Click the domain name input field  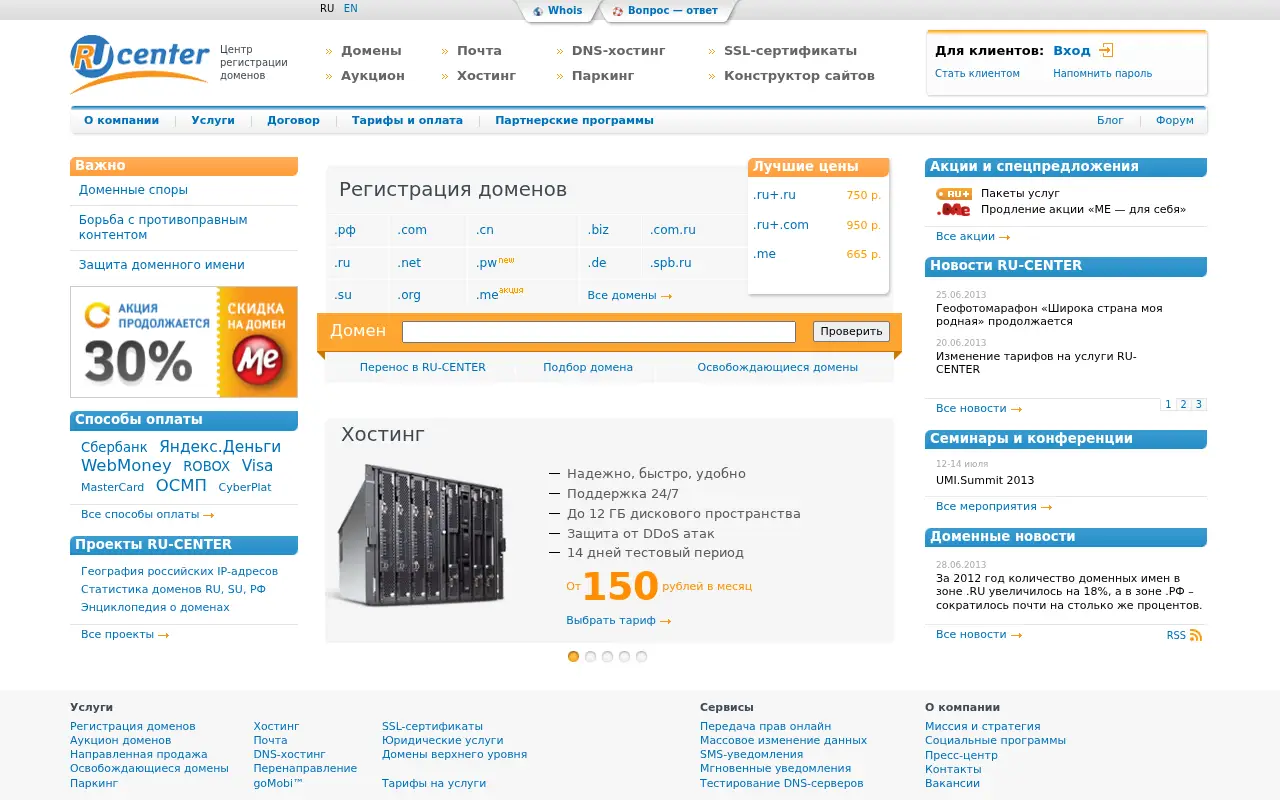point(599,332)
